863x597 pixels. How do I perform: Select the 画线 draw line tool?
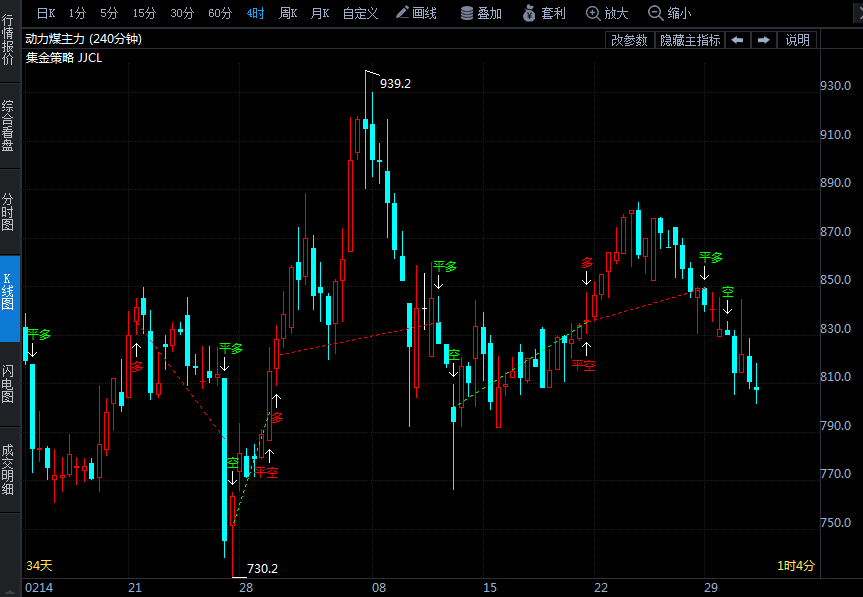[x=416, y=13]
